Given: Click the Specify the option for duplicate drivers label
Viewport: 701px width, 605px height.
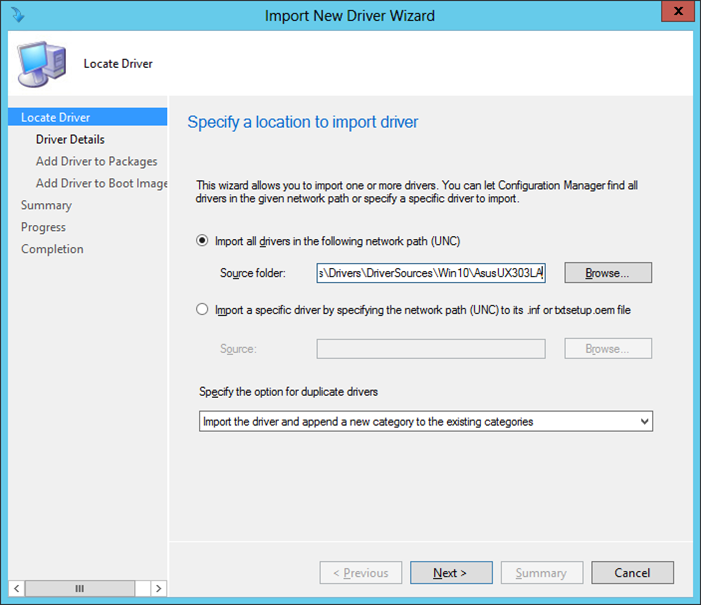Looking at the screenshot, I should [x=288, y=392].
